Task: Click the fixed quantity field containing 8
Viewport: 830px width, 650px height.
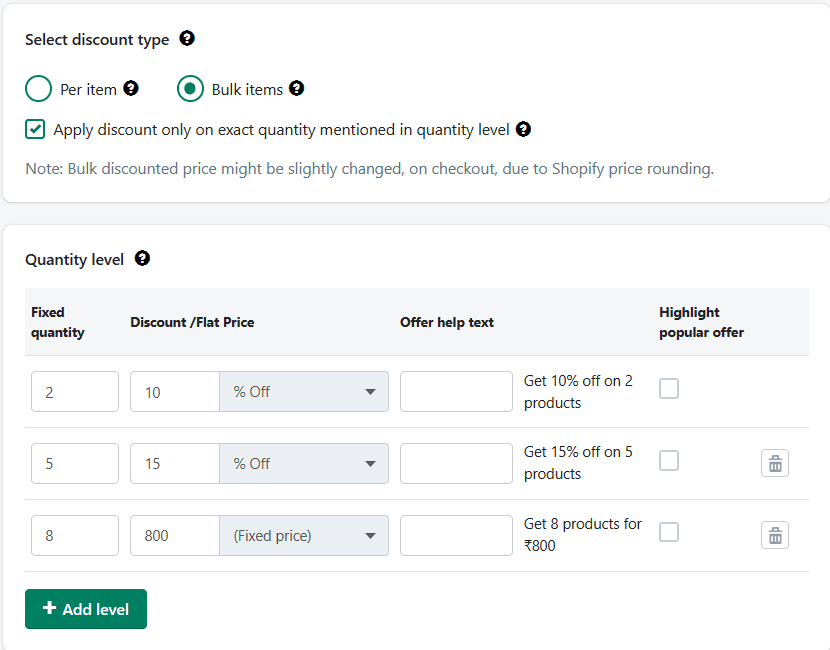Action: pyautogui.click(x=75, y=536)
